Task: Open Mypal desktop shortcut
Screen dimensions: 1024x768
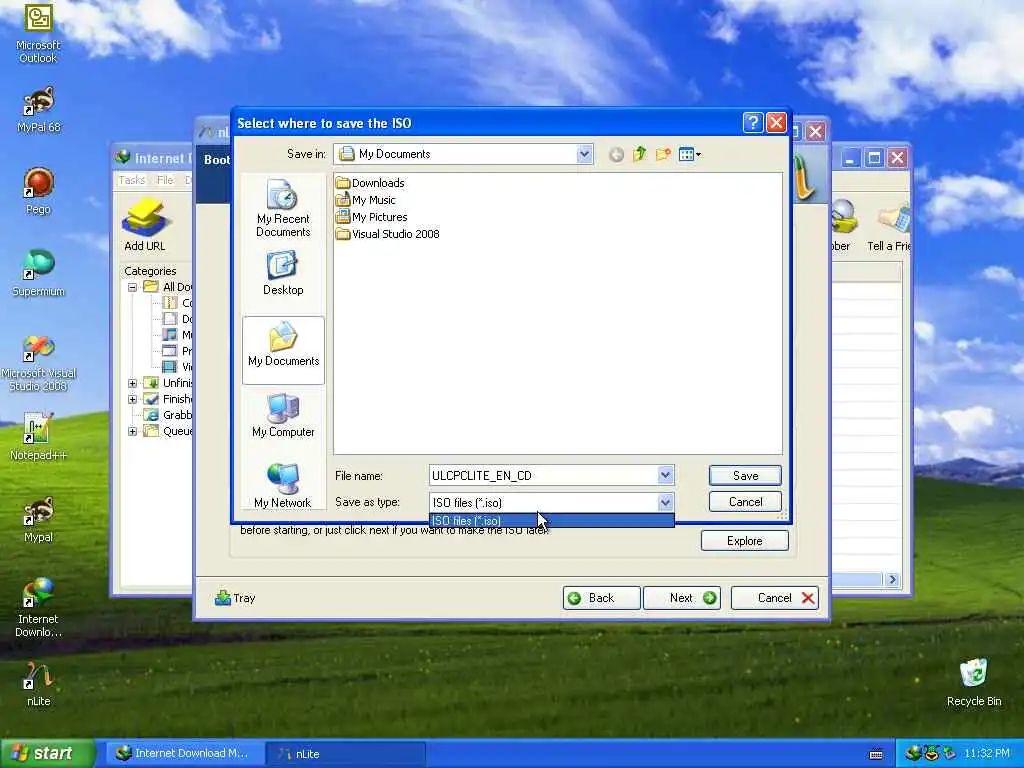Action: point(39,520)
